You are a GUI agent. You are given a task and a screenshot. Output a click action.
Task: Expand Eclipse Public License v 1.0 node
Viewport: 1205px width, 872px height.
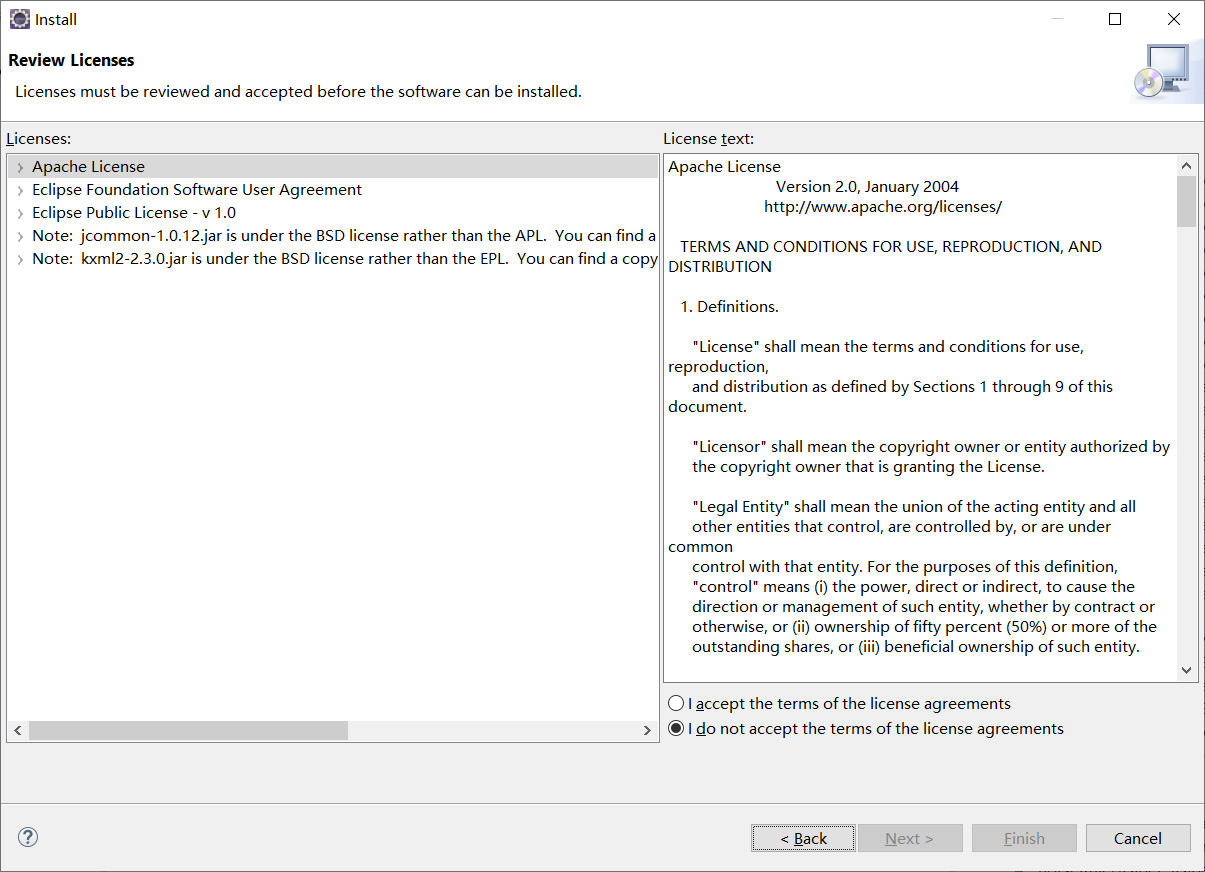(x=20, y=213)
